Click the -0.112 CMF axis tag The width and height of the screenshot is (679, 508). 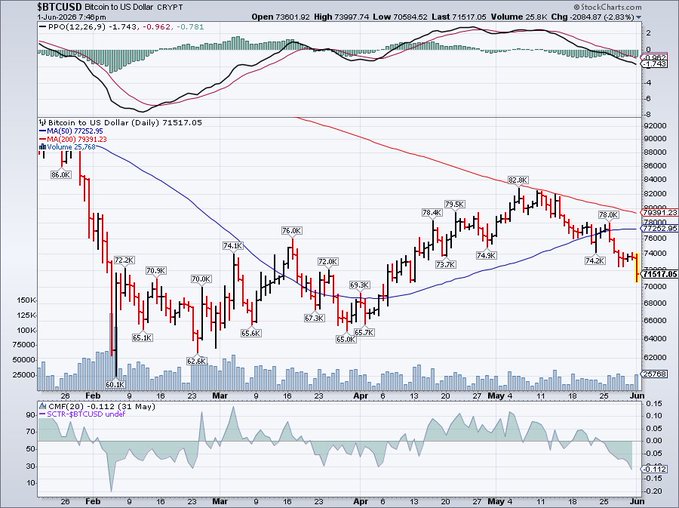coord(655,469)
